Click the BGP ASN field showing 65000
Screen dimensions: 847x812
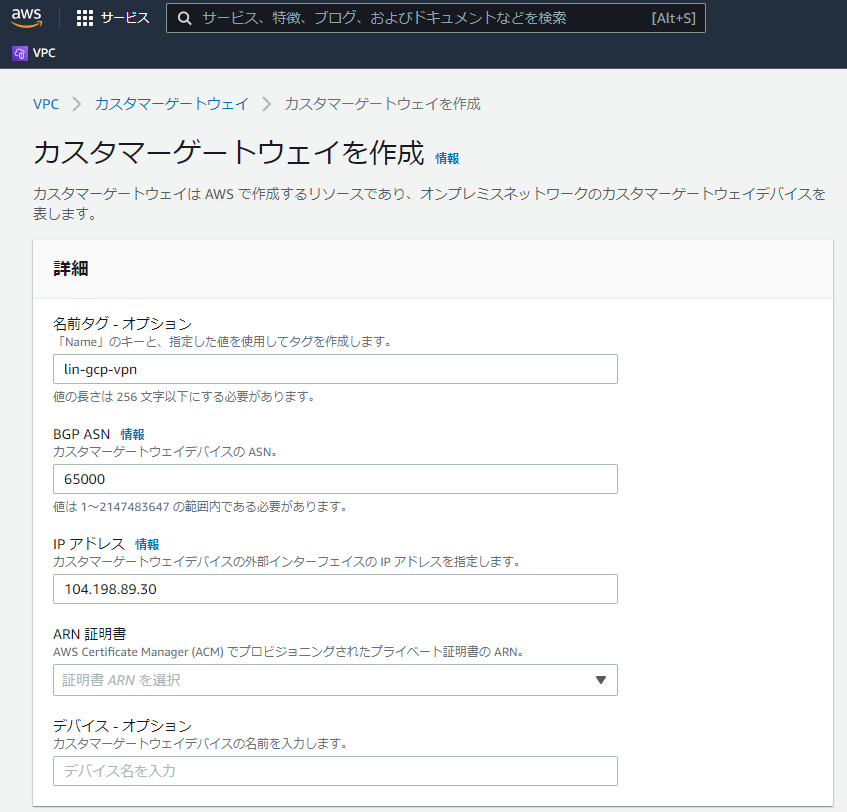pyautogui.click(x=335, y=479)
